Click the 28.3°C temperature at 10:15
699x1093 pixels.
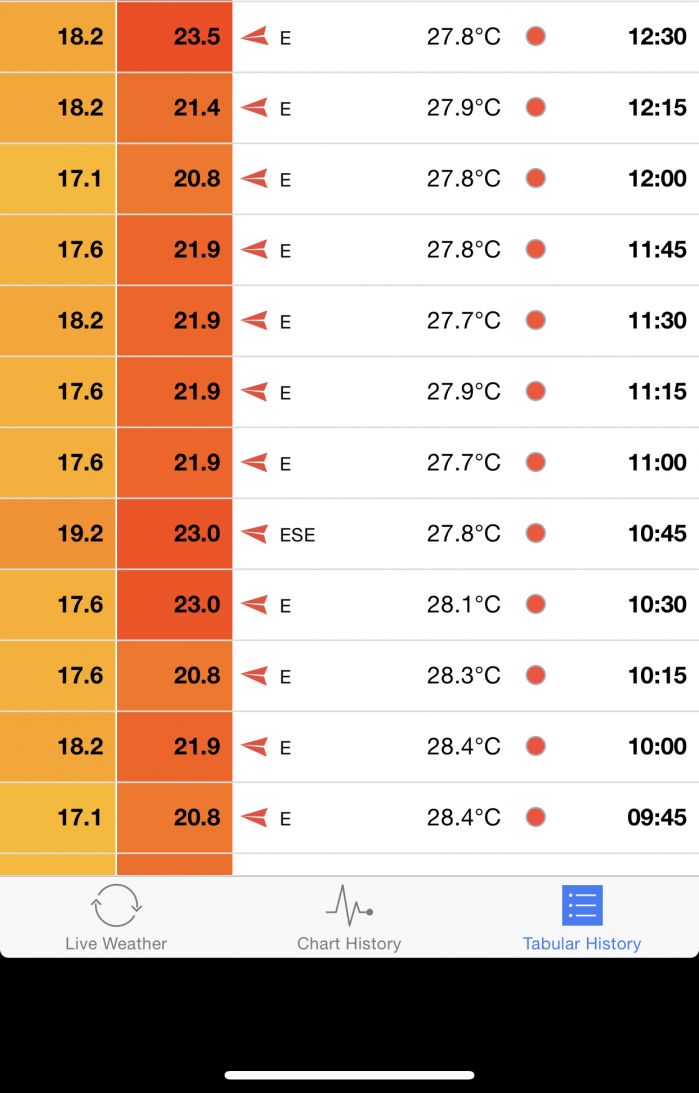pyautogui.click(x=463, y=676)
